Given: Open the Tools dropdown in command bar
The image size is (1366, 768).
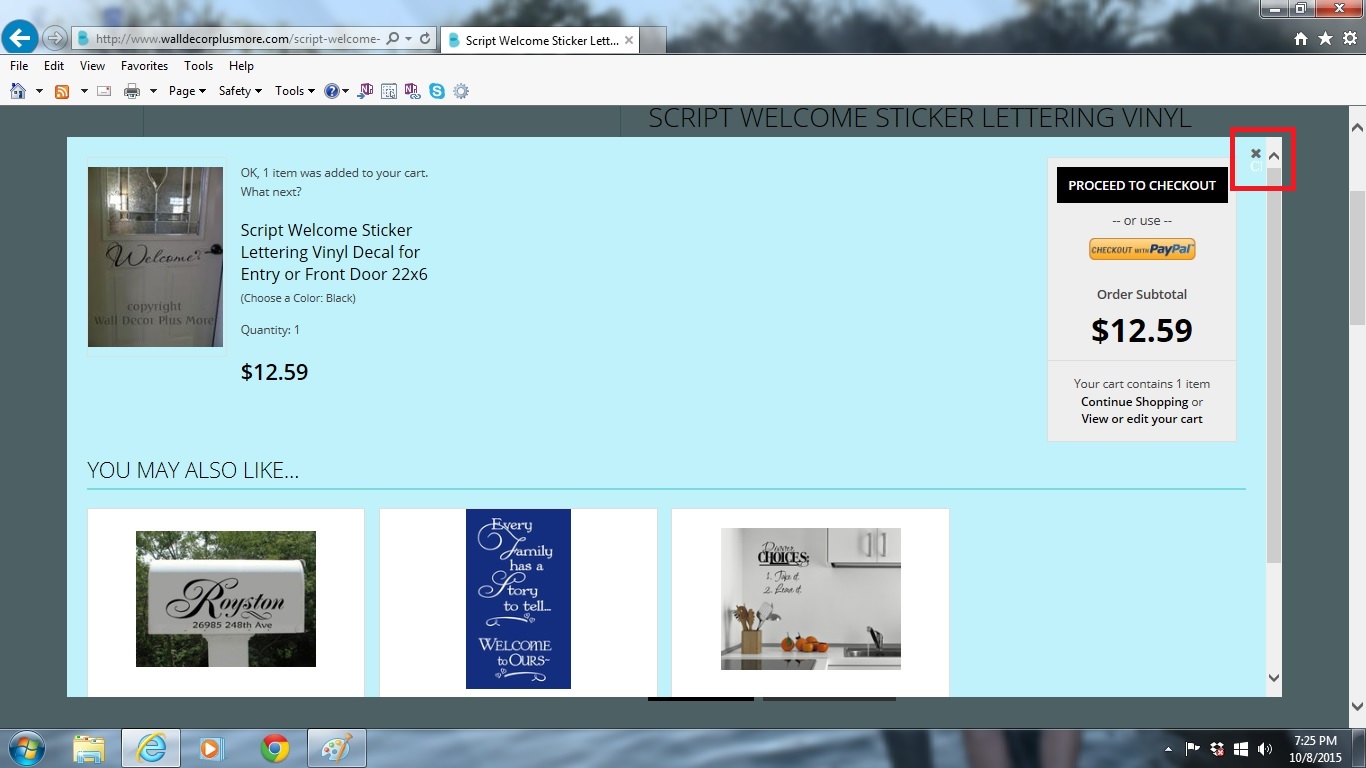Looking at the screenshot, I should click(x=294, y=91).
